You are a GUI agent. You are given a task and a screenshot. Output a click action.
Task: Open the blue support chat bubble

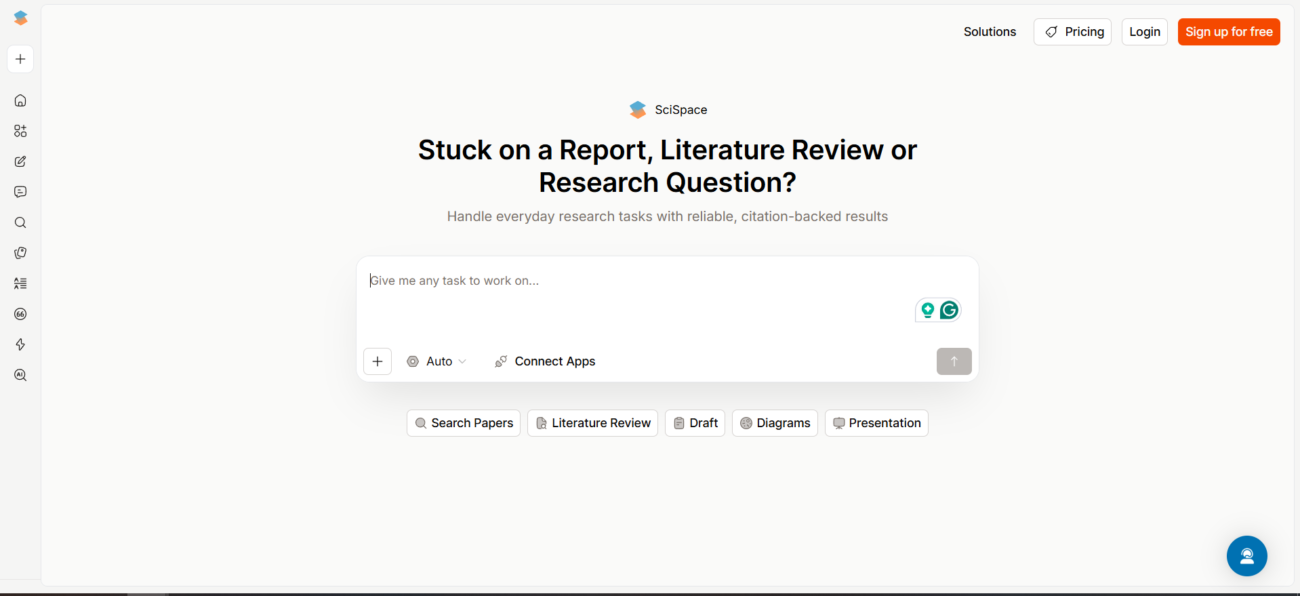point(1246,556)
